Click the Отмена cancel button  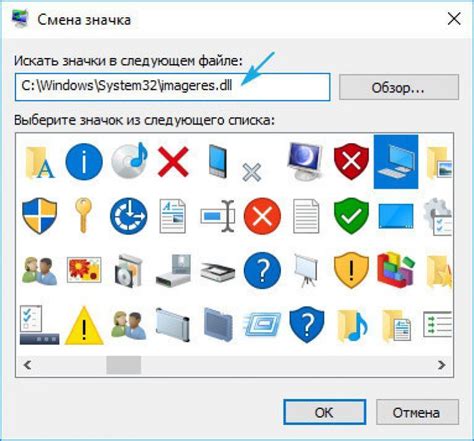tap(417, 412)
